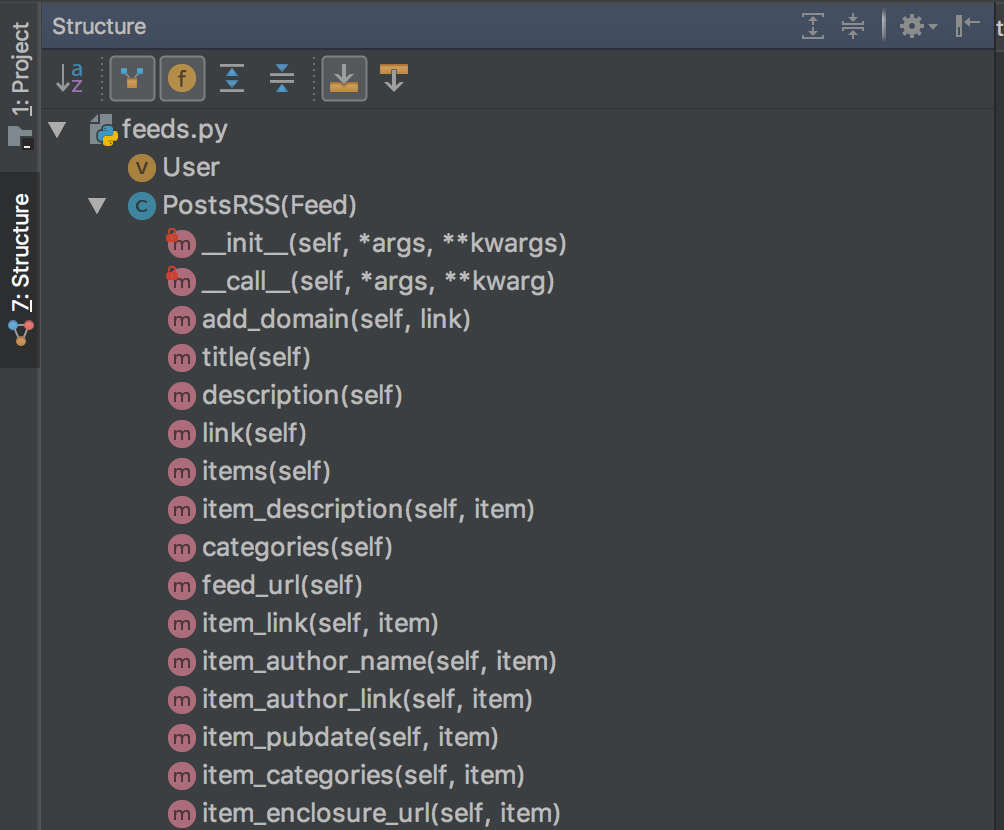Select item_pubdate(self, item) method
1004x830 pixels.
[349, 738]
